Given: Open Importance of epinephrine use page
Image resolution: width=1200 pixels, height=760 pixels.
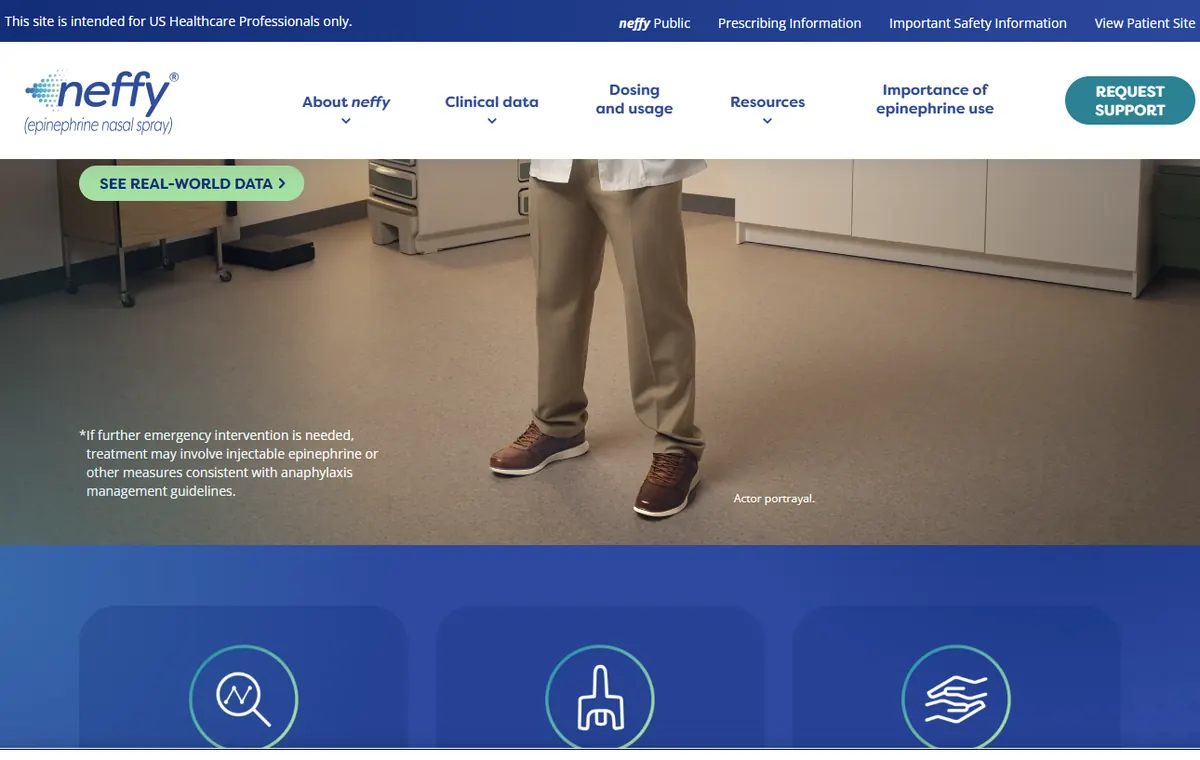Looking at the screenshot, I should coord(935,100).
